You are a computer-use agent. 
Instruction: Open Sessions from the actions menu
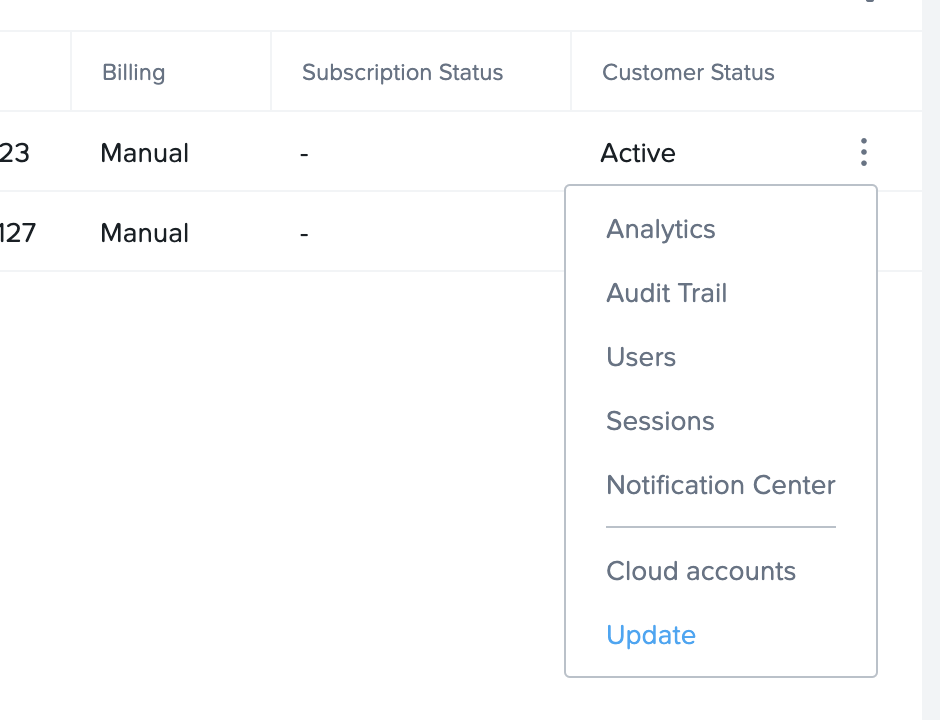click(x=660, y=421)
